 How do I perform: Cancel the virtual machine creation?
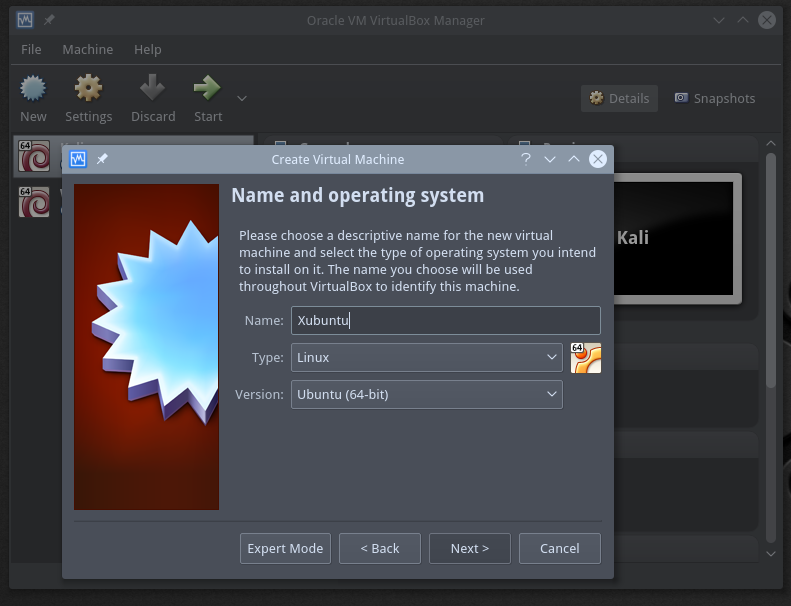click(x=560, y=548)
